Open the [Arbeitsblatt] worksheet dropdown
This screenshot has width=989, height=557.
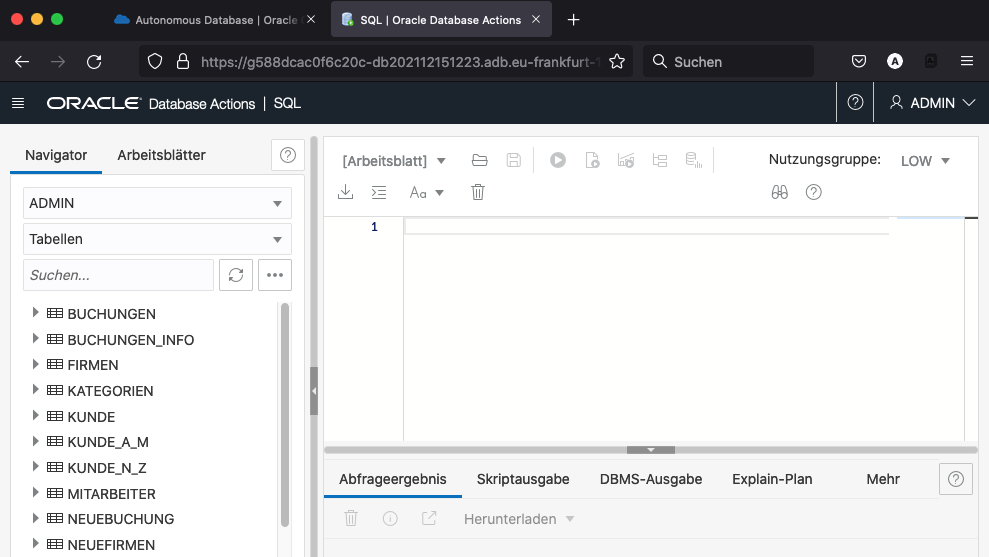[x=394, y=161]
